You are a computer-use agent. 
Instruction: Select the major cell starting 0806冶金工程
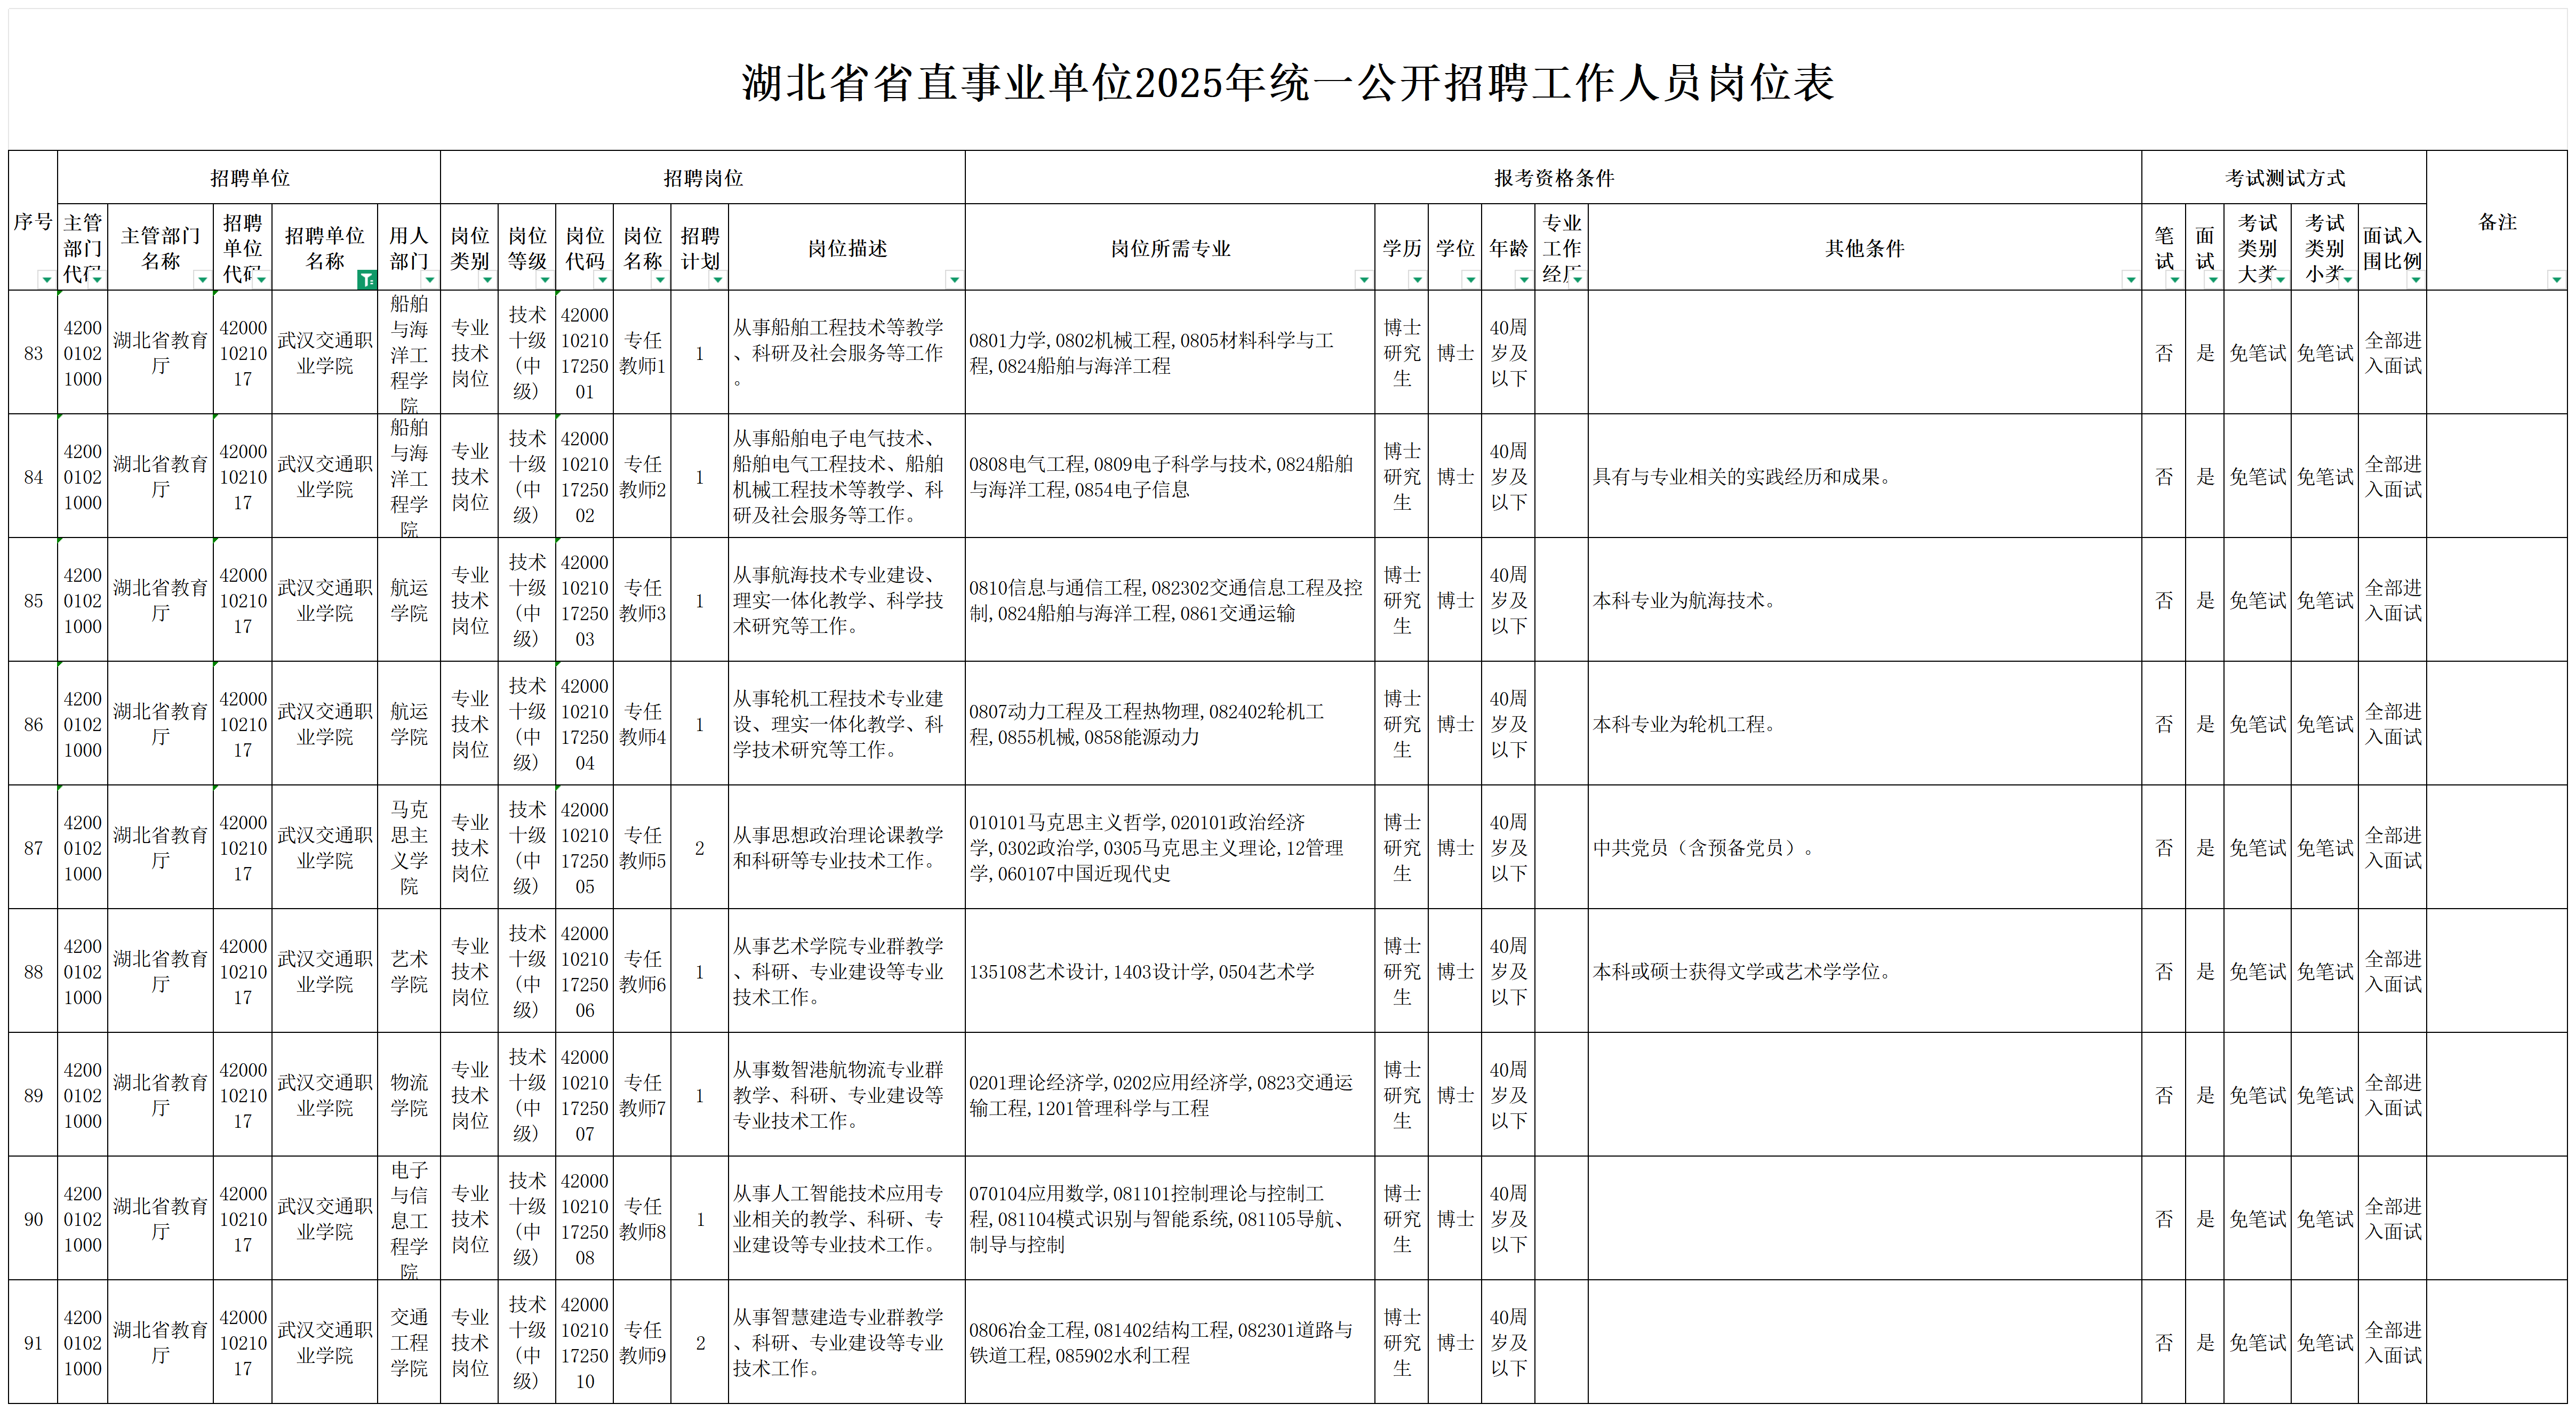coord(1170,1343)
